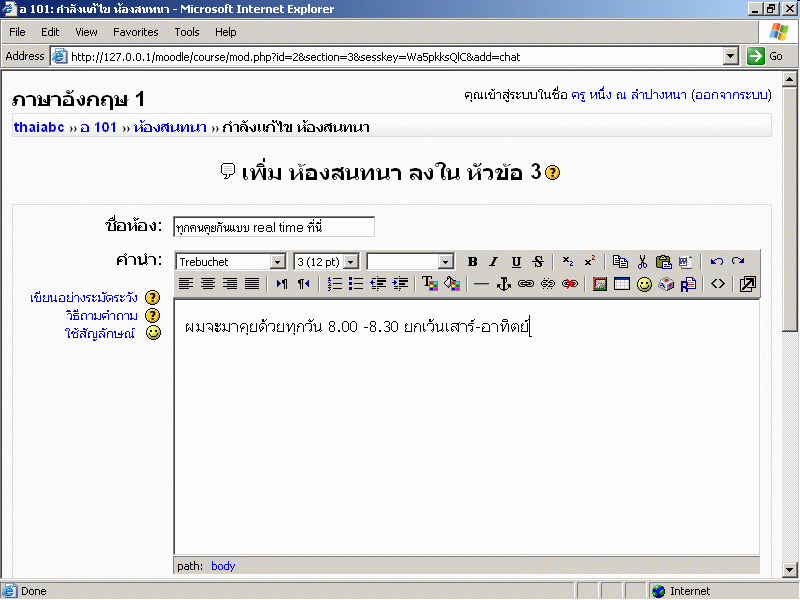
Task: Insert a bulleted list
Action: pos(356,284)
